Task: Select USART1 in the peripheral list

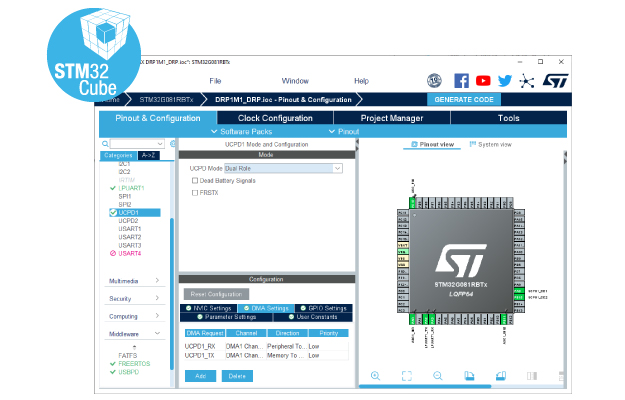Action: coord(130,229)
